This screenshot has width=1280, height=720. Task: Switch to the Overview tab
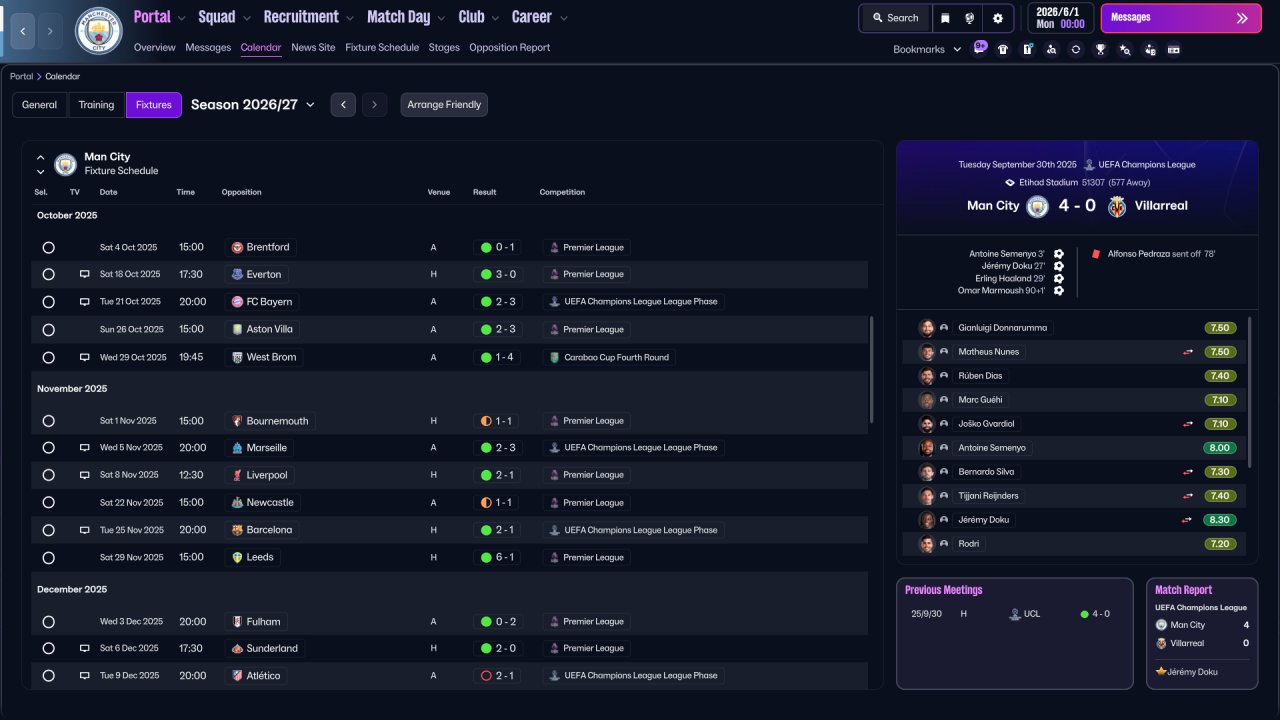click(154, 47)
